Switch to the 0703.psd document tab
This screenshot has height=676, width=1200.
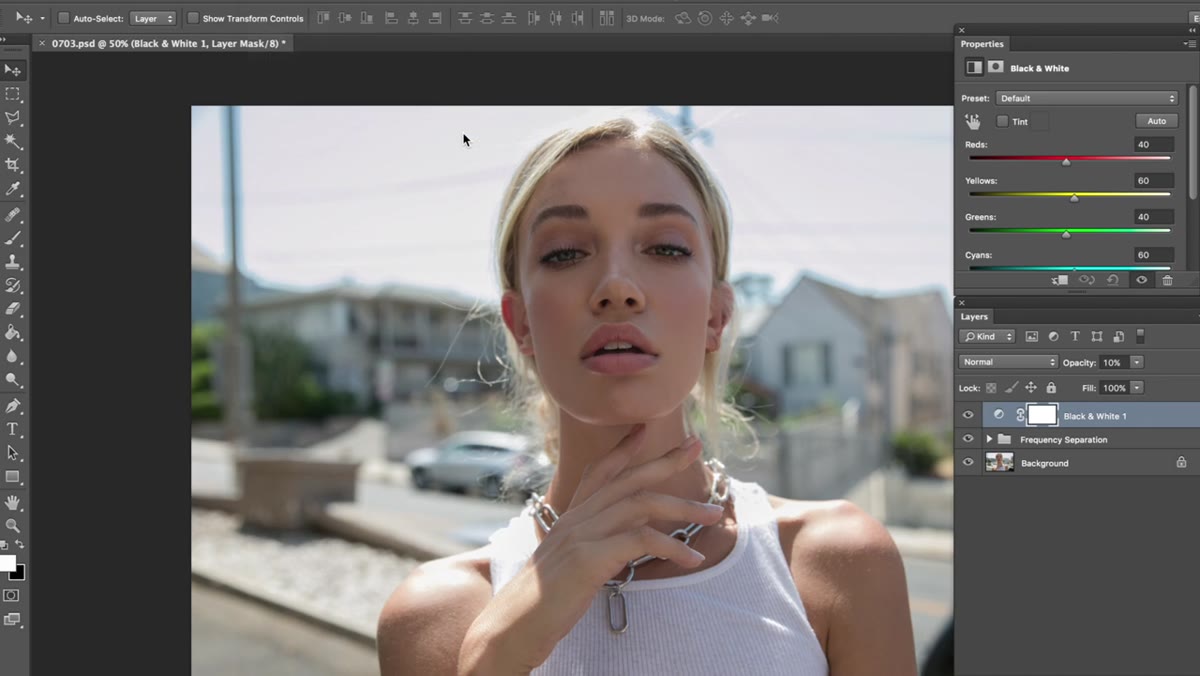(x=168, y=43)
